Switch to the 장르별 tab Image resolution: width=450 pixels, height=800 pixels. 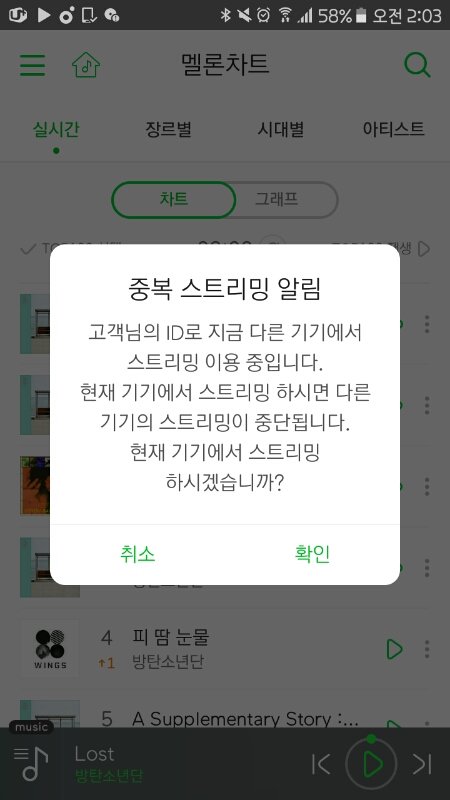pos(168,129)
